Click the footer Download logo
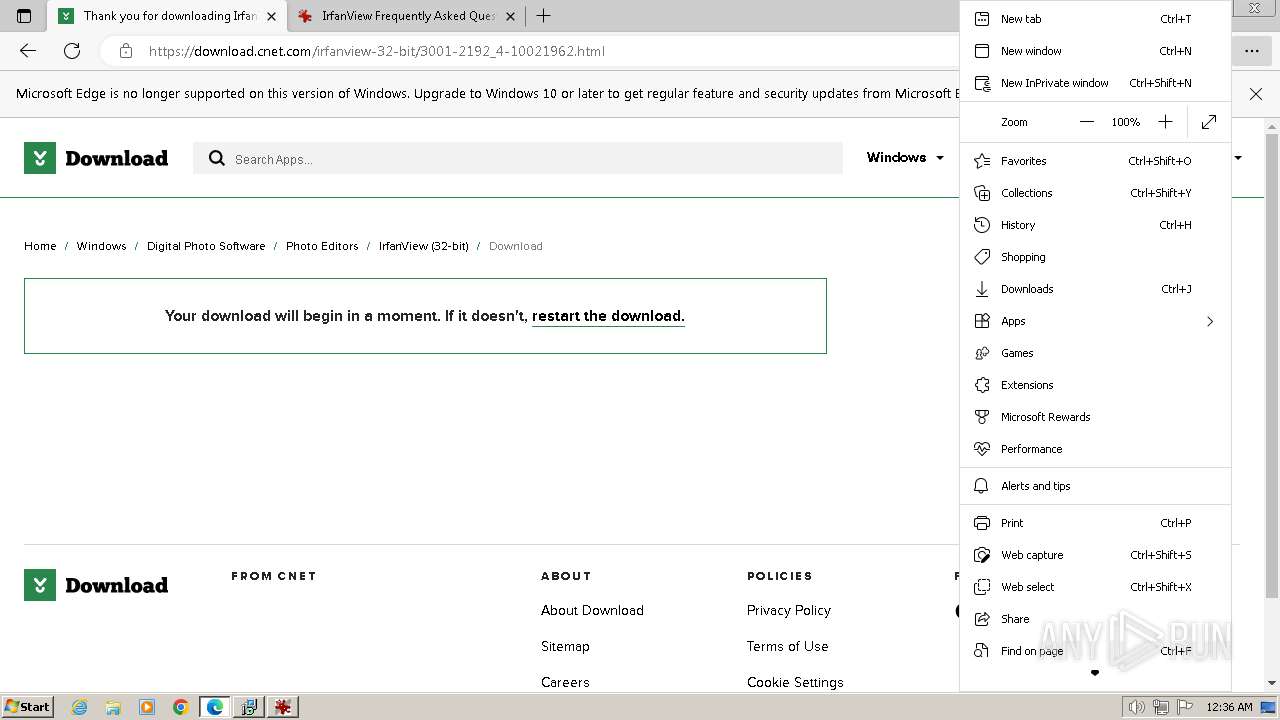Viewport: 1280px width, 720px height. point(96,585)
